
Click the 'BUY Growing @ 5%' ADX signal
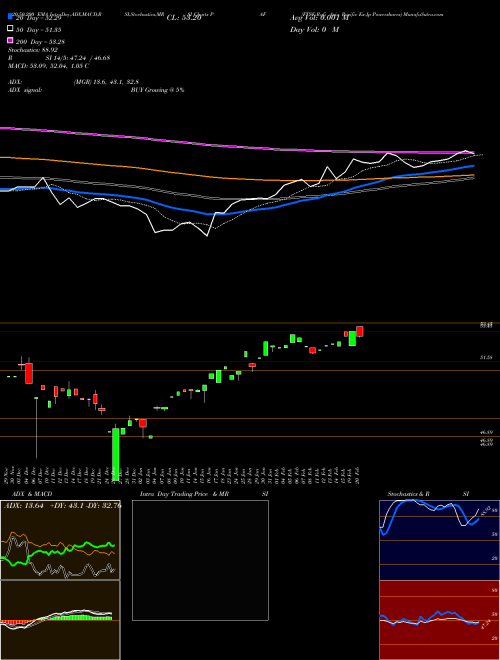[157, 90]
